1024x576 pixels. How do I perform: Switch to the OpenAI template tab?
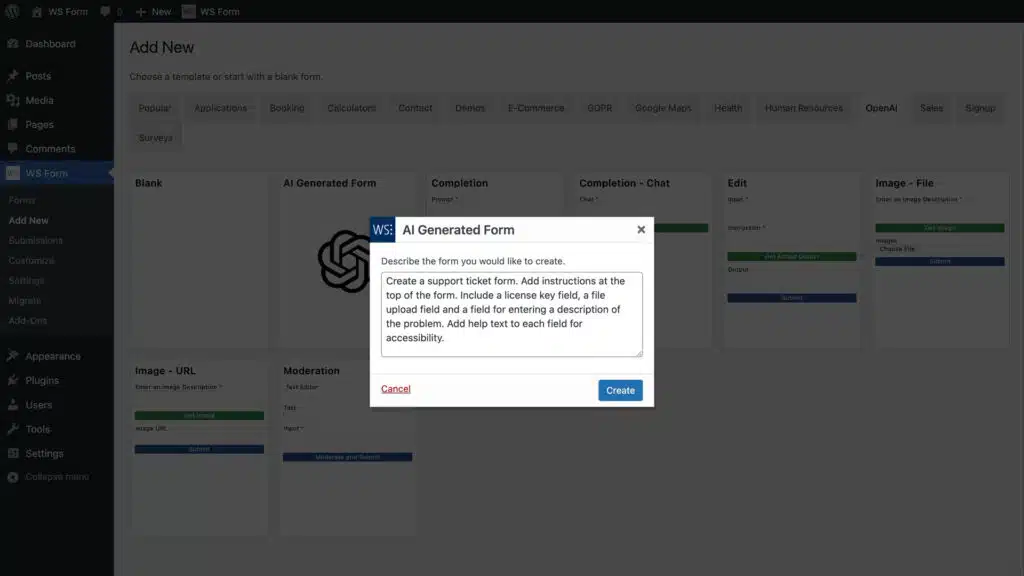click(881, 108)
